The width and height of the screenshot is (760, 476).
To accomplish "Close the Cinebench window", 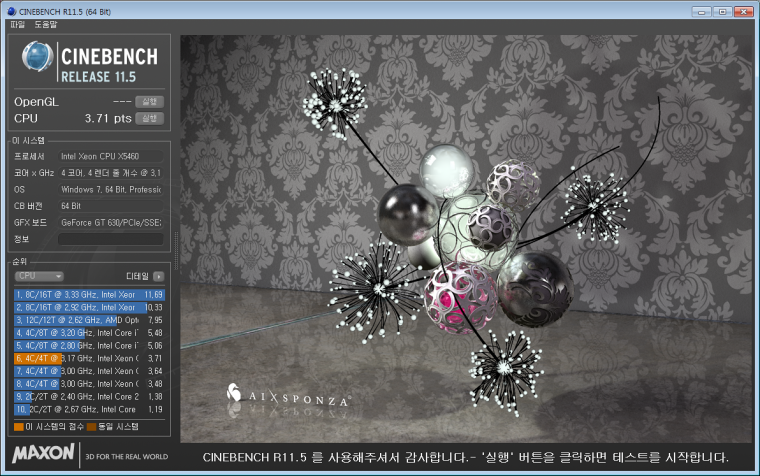I will coord(744,11).
